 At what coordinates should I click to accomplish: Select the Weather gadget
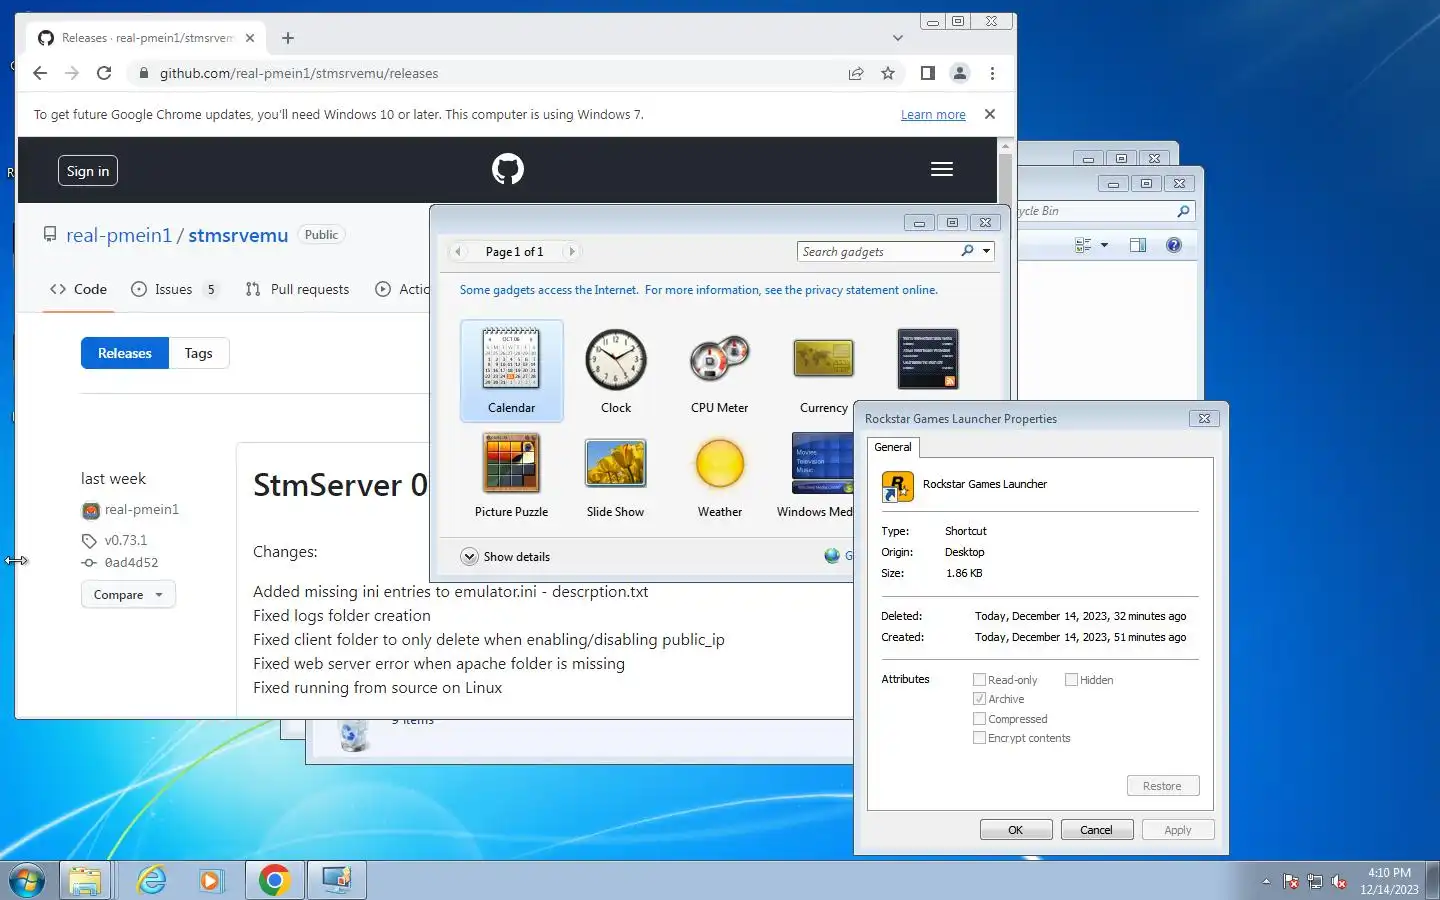(x=719, y=475)
